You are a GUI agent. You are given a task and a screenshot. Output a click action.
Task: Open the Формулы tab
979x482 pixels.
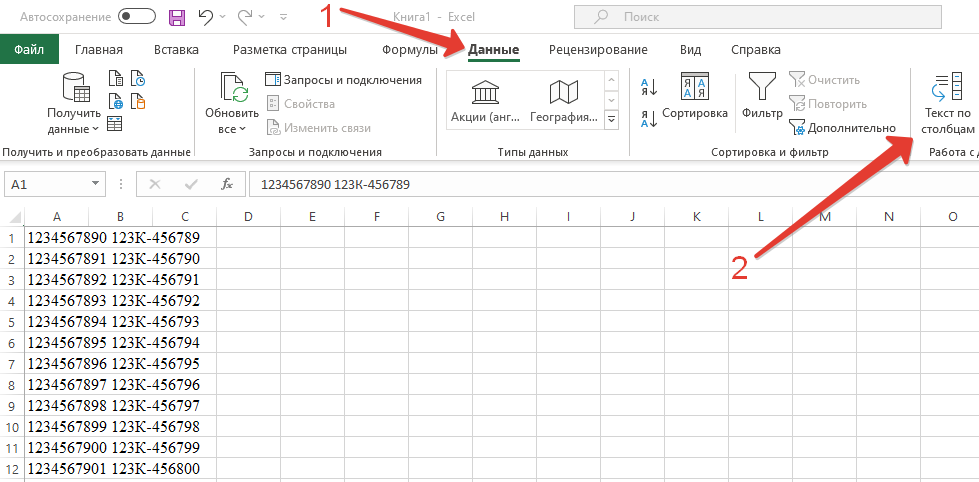(x=410, y=50)
